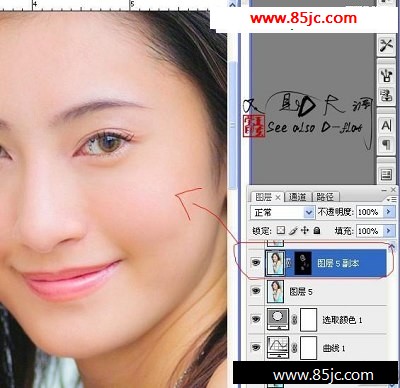Image resolution: width=400 pixels, height=388 pixels.
Task: Close the 图层 tab with its x
Action: click(x=278, y=197)
